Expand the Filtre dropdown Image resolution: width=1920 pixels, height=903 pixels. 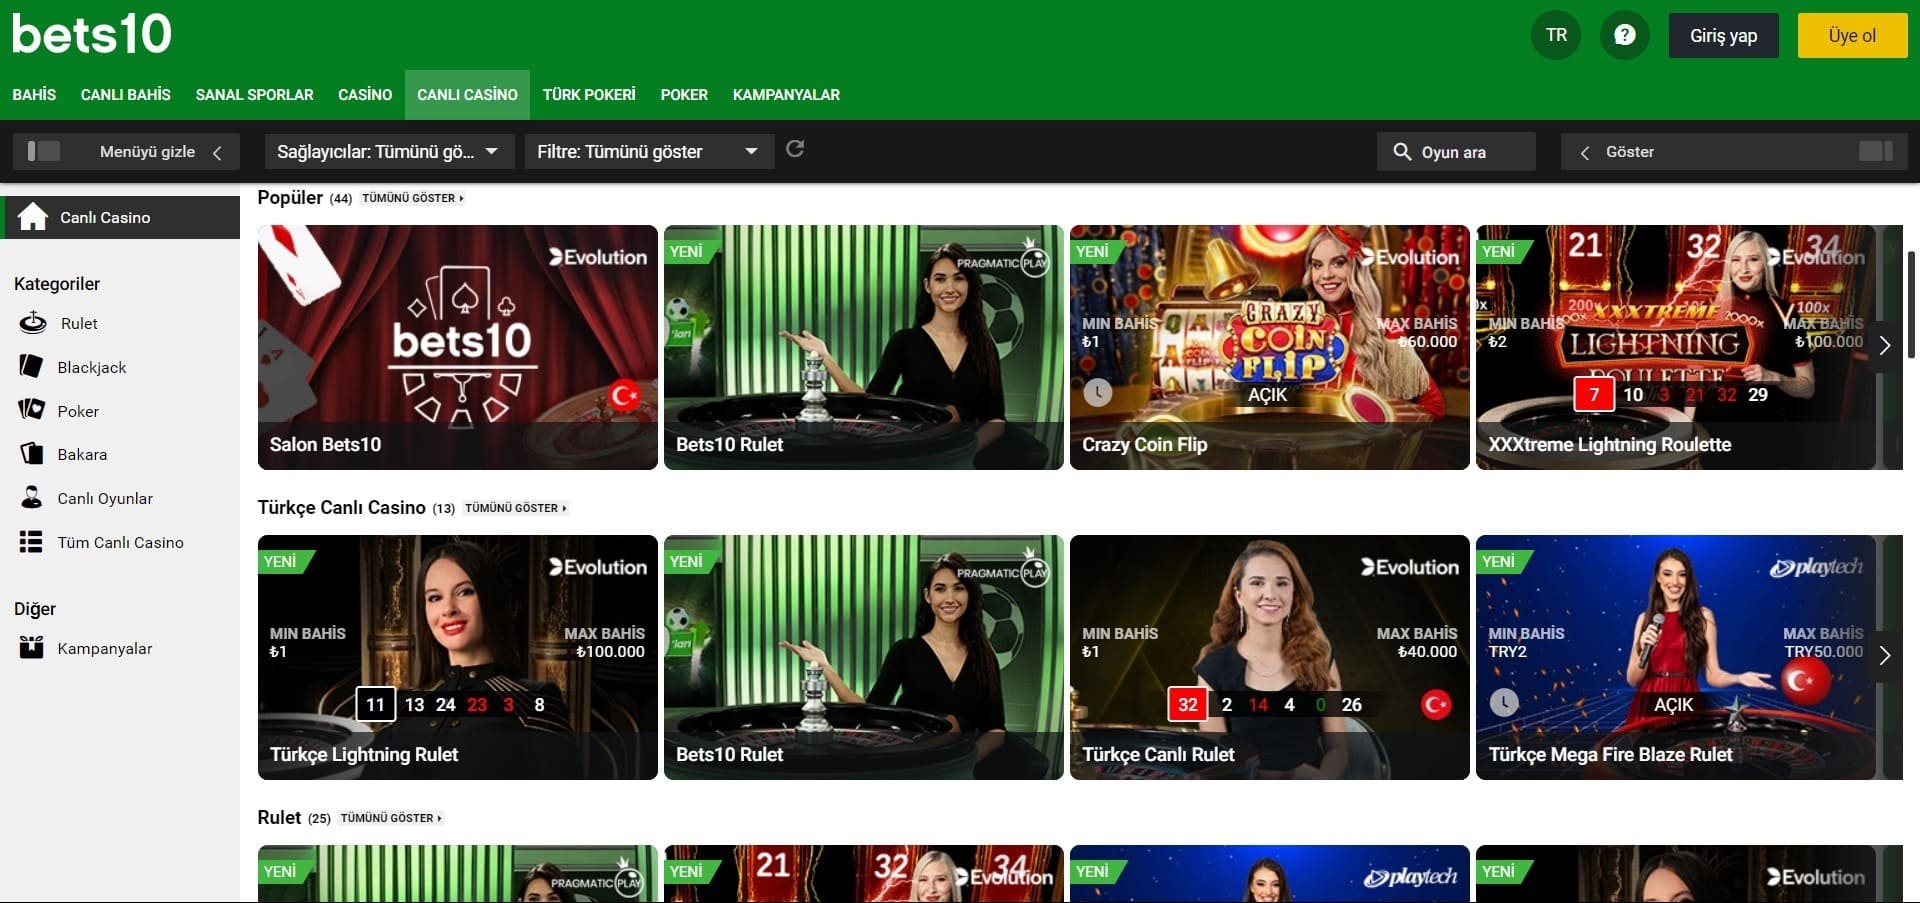(x=648, y=151)
